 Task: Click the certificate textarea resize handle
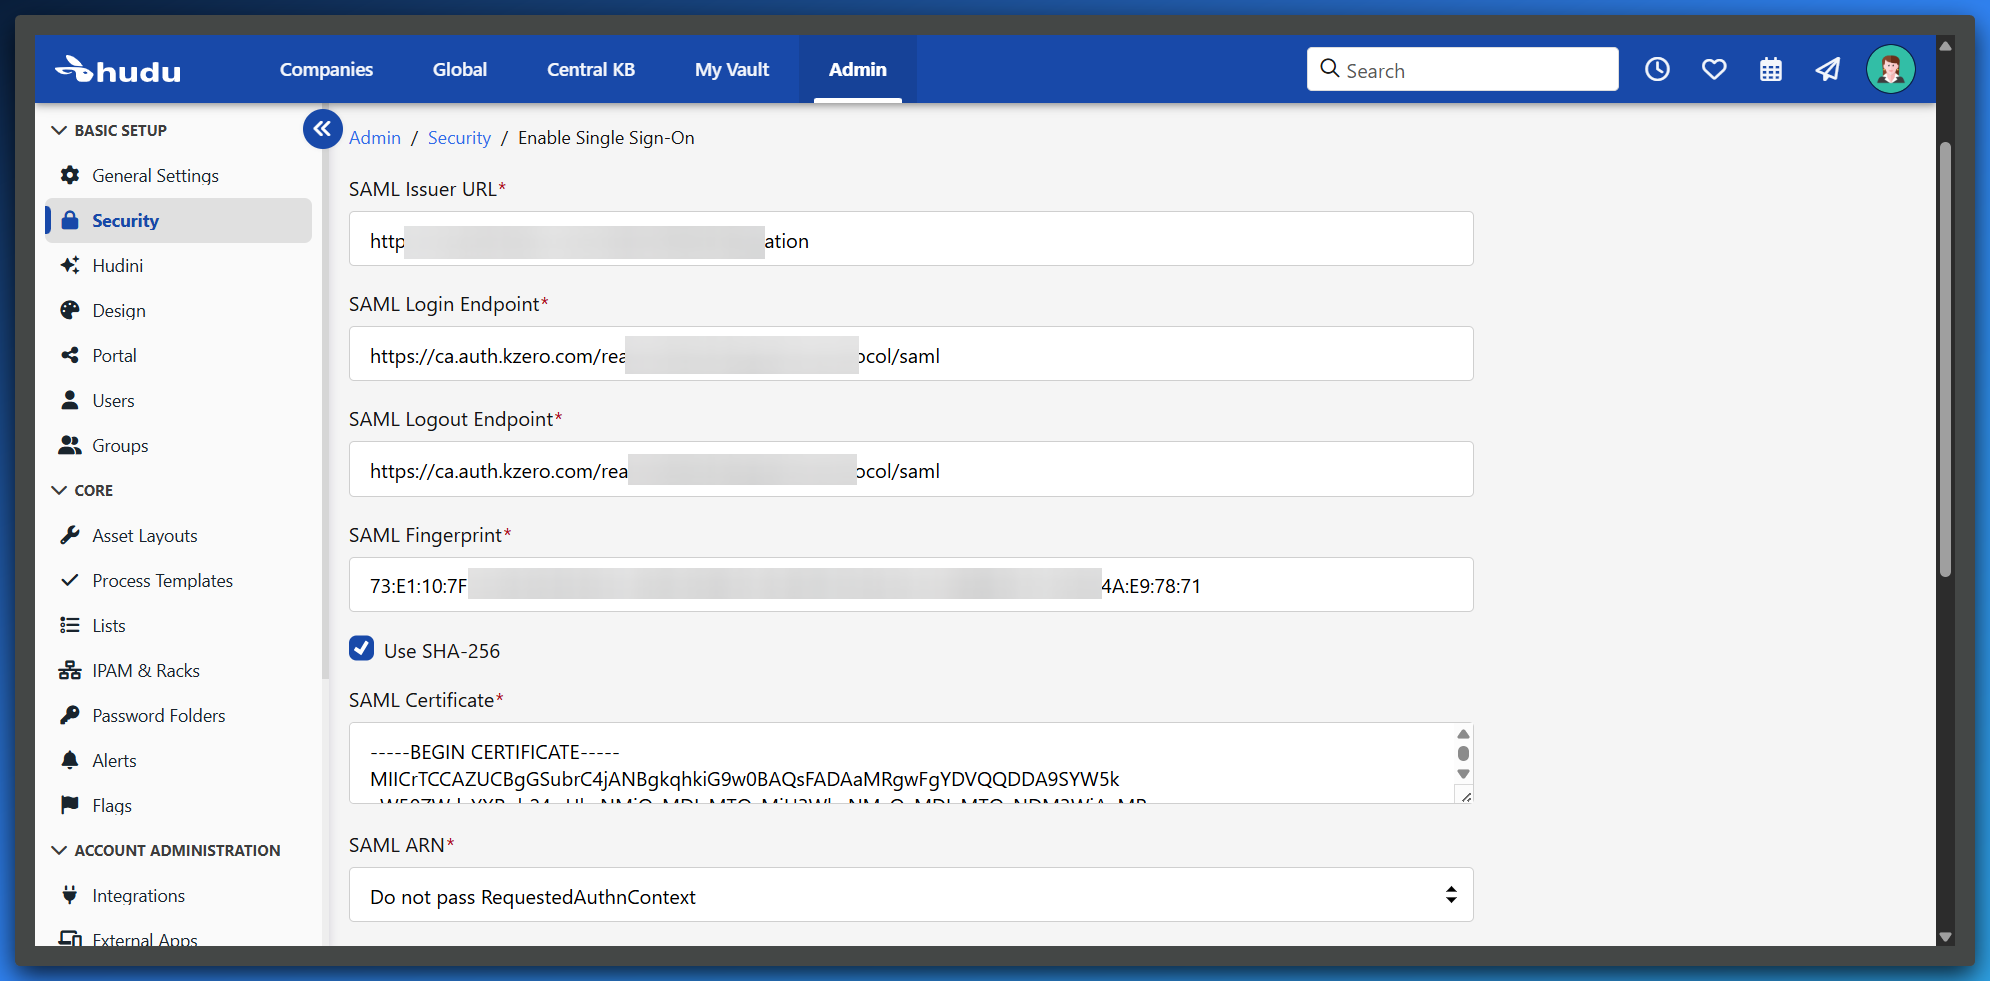(1465, 796)
